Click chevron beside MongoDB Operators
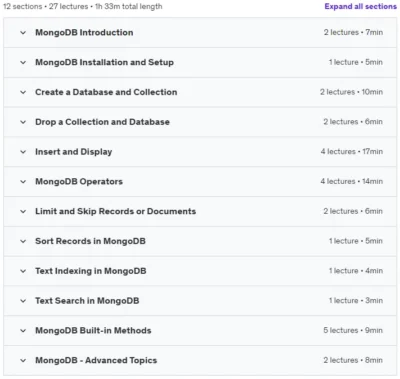Screen dimensions: 400x379 (x=23, y=182)
